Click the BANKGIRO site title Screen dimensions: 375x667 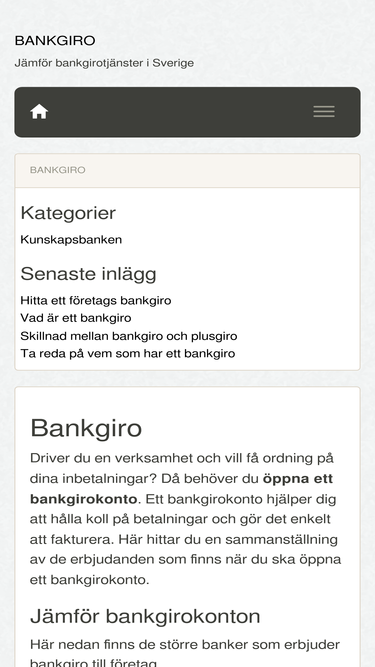pyautogui.click(x=55, y=41)
